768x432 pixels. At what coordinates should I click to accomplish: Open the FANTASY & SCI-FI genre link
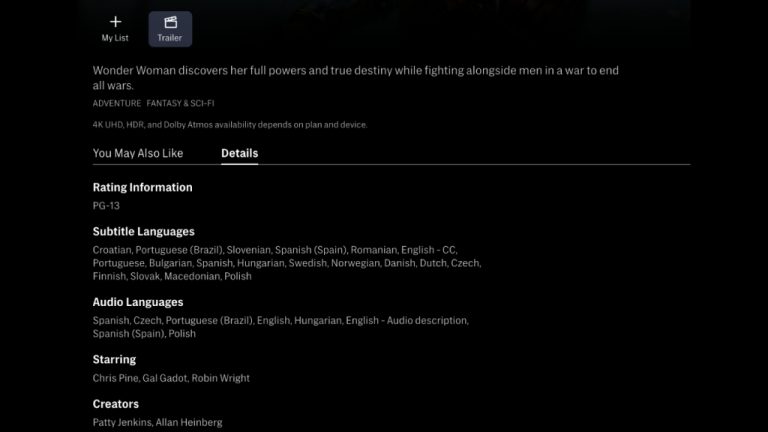(x=180, y=103)
